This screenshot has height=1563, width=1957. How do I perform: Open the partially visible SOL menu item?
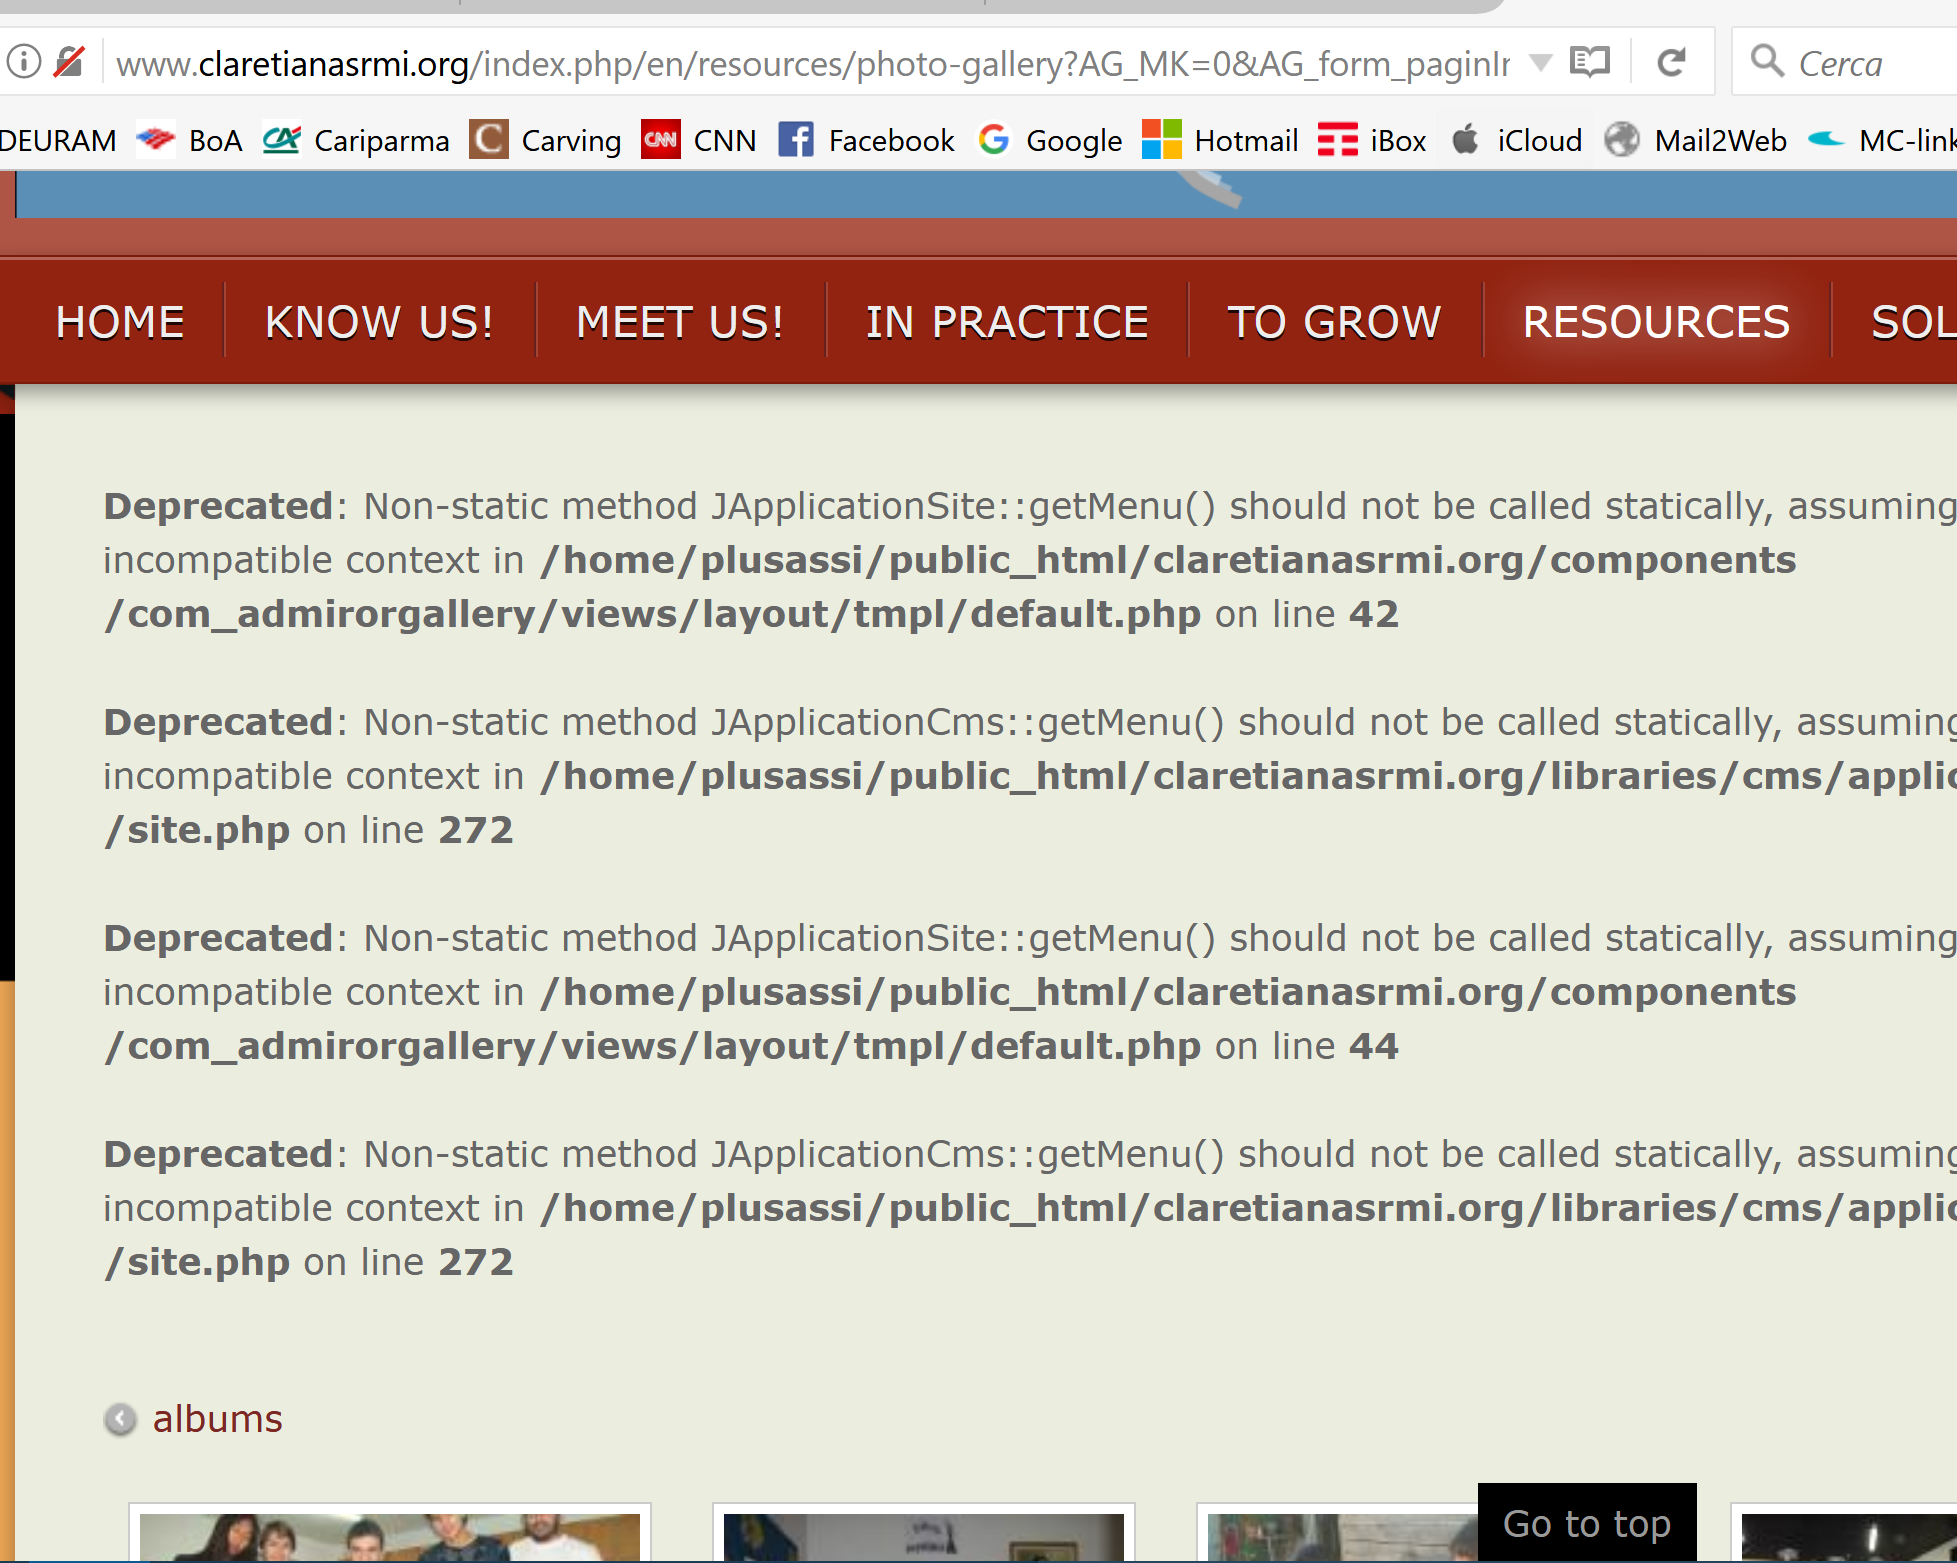pos(1913,322)
